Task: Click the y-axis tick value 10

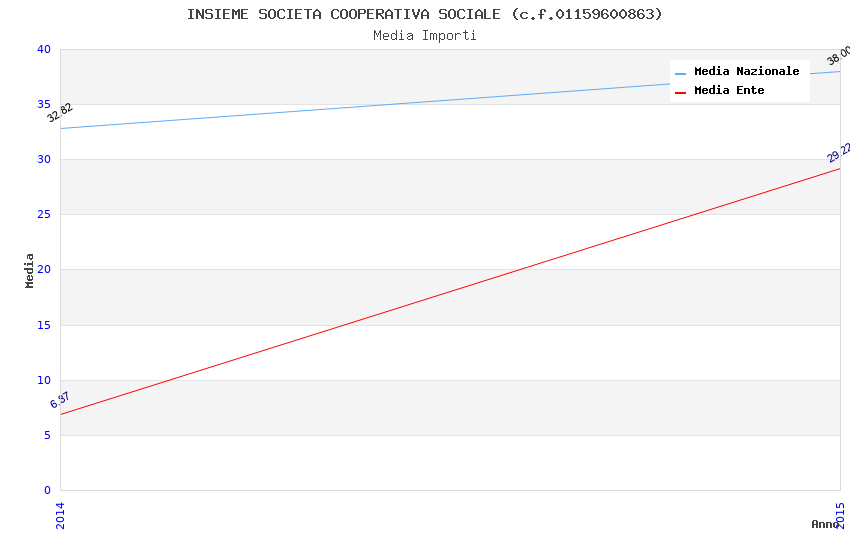Action: pyautogui.click(x=44, y=380)
